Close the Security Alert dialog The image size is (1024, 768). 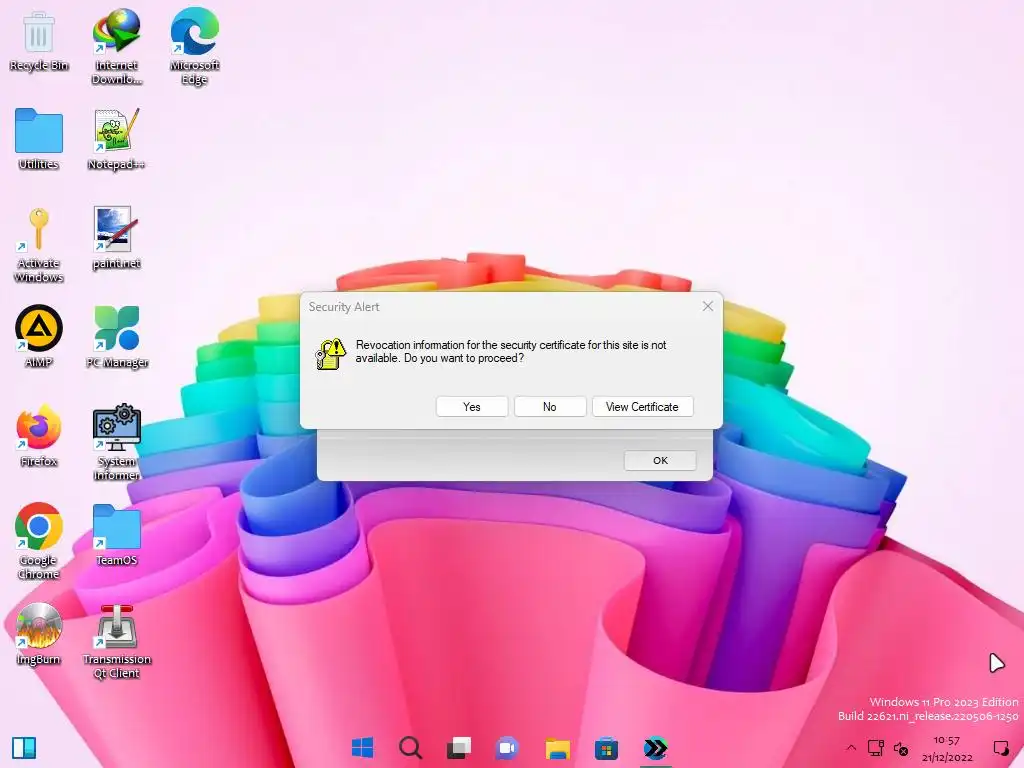(707, 306)
